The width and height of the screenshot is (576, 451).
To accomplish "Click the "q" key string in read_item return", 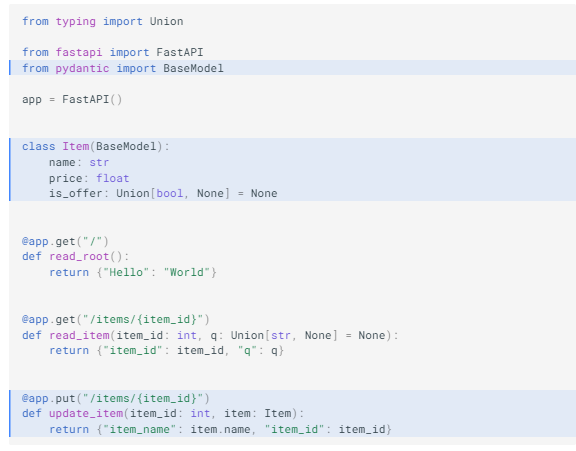I will point(247,351).
